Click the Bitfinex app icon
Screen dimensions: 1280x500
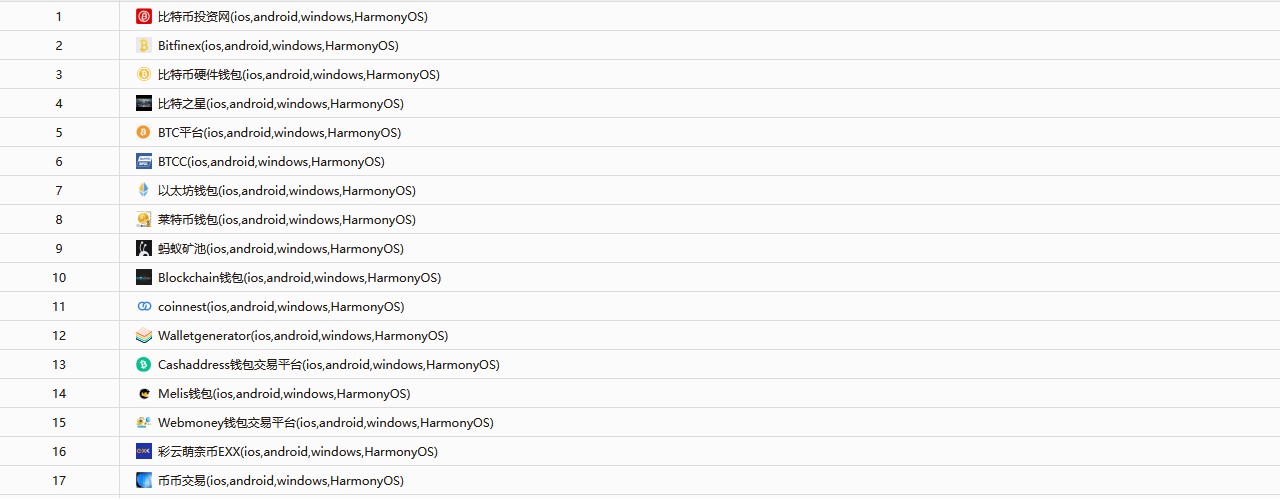143,46
